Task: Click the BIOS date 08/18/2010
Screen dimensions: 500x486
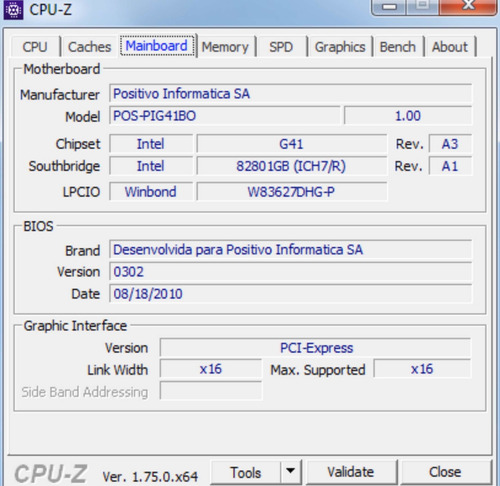Action: (x=290, y=294)
